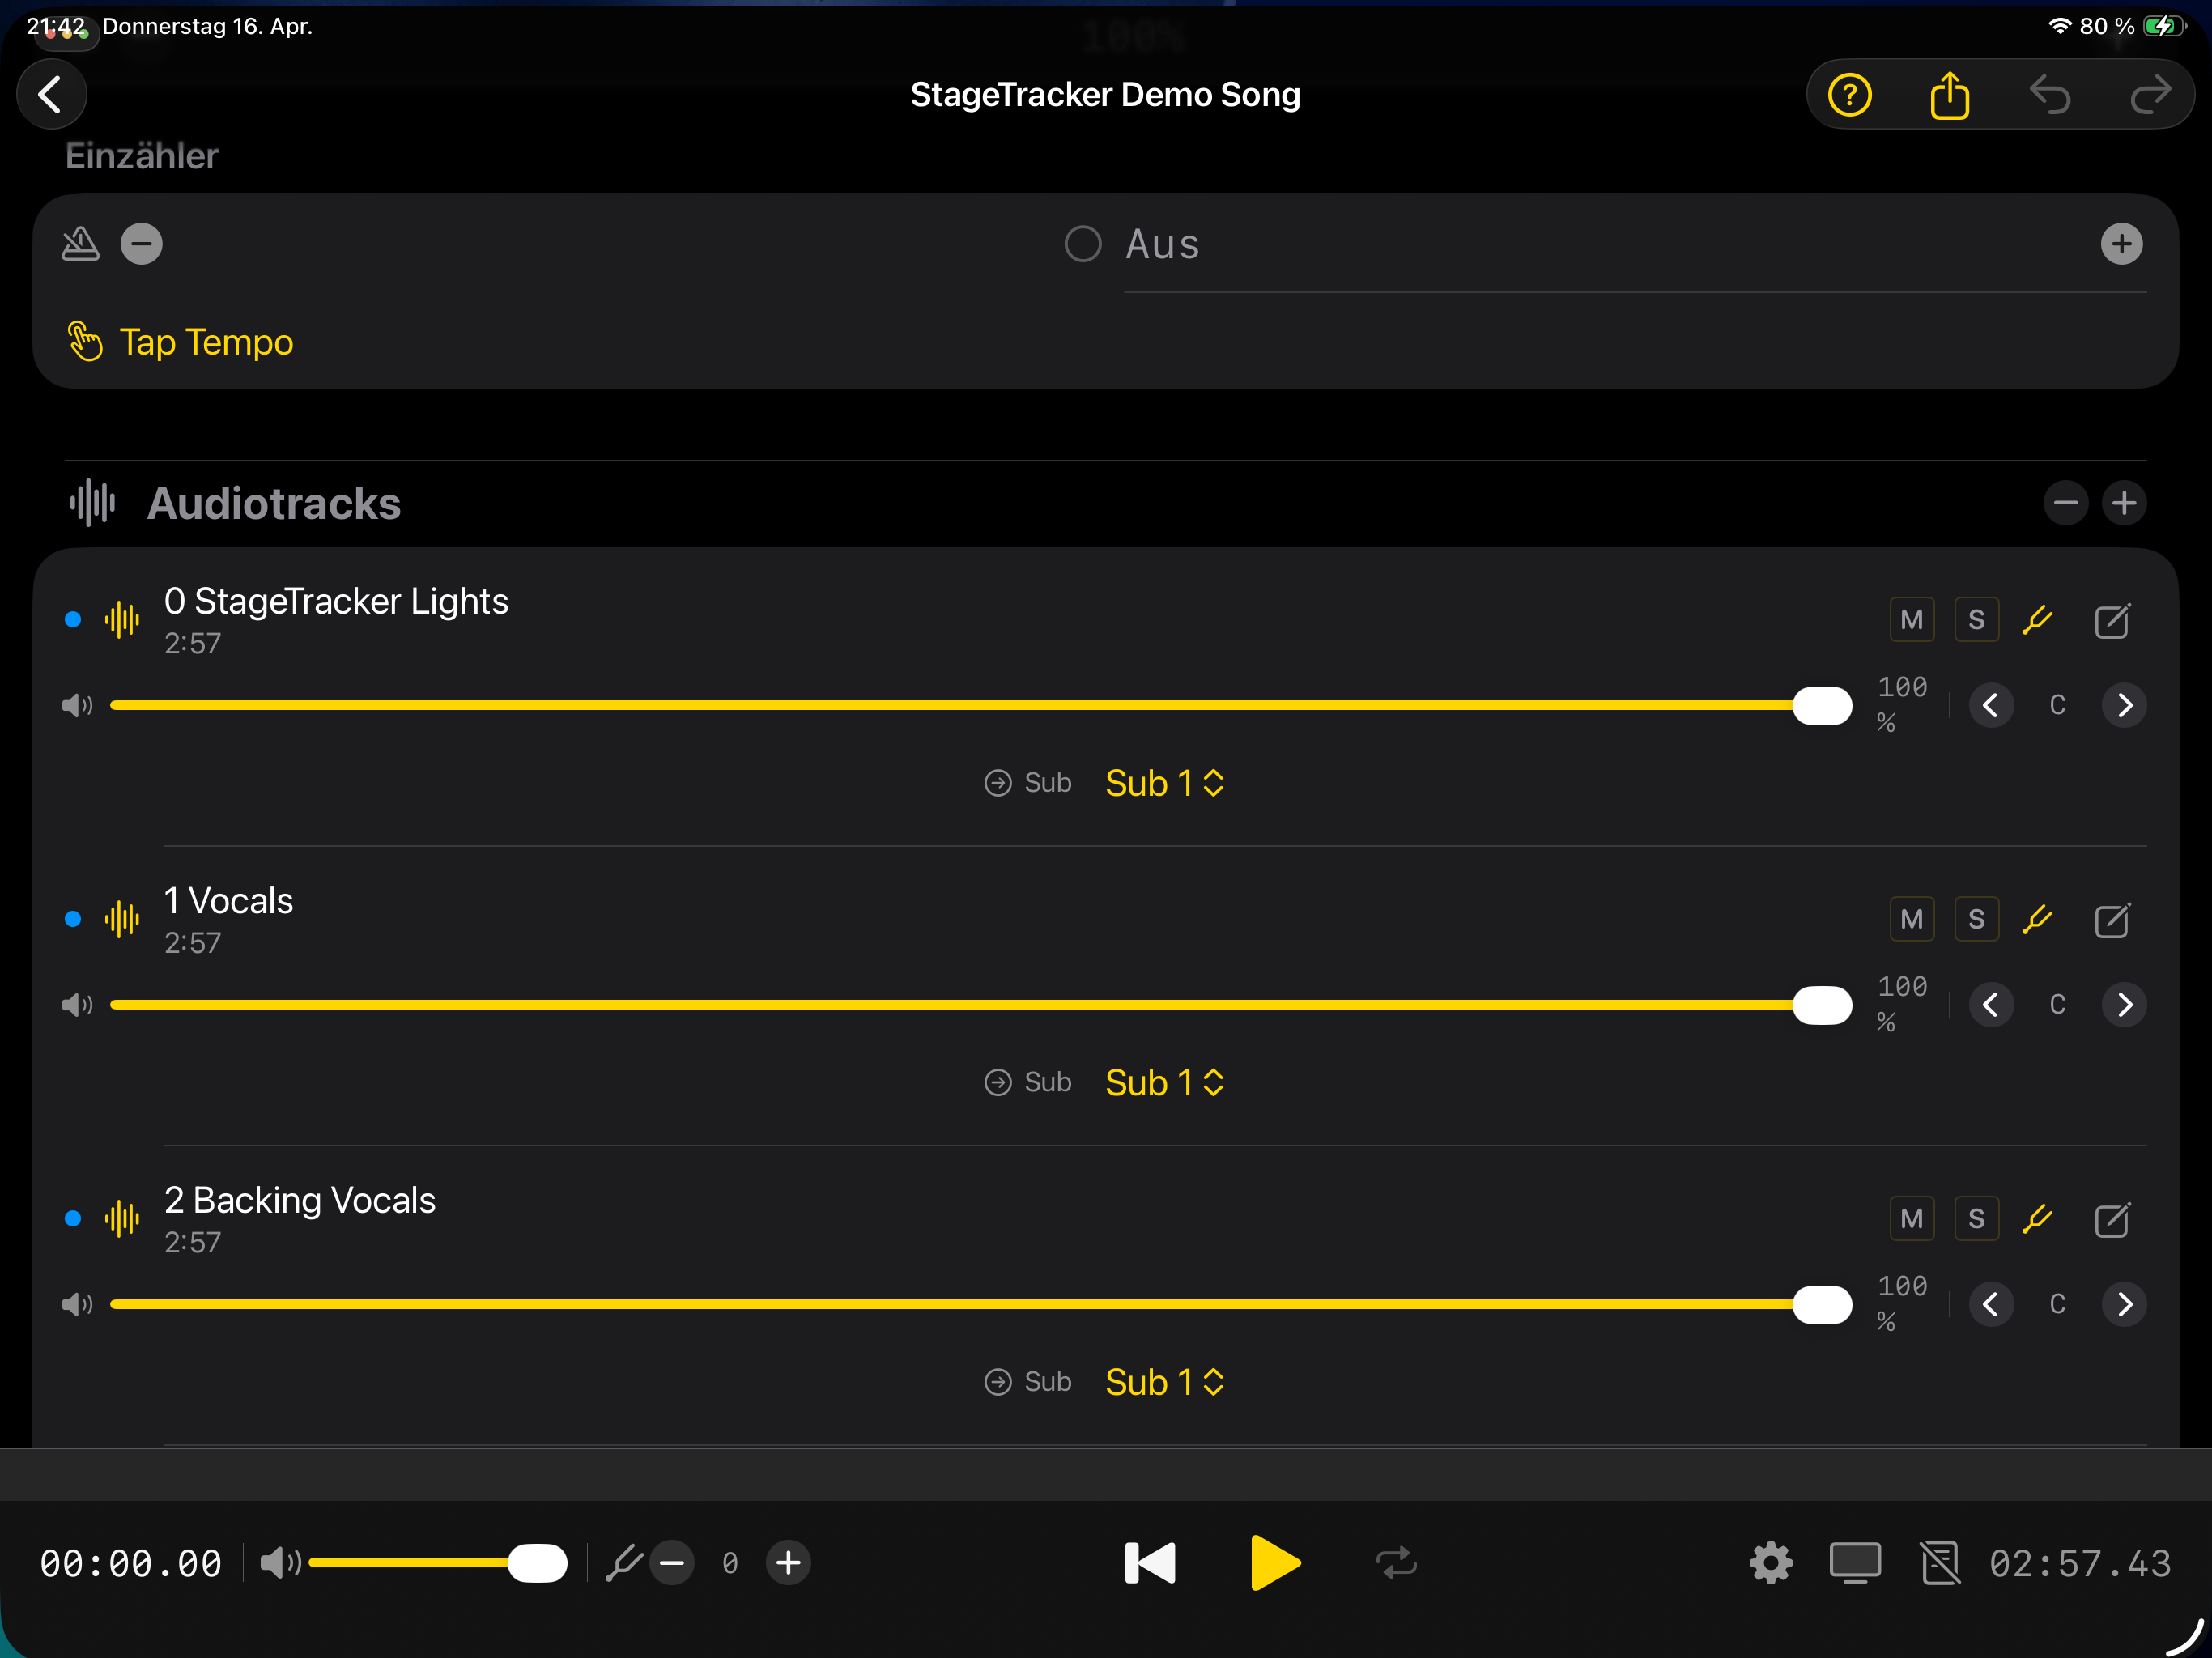
Task: Open Sub 1 dropdown for 2 Backing Vocals
Action: 1164,1382
